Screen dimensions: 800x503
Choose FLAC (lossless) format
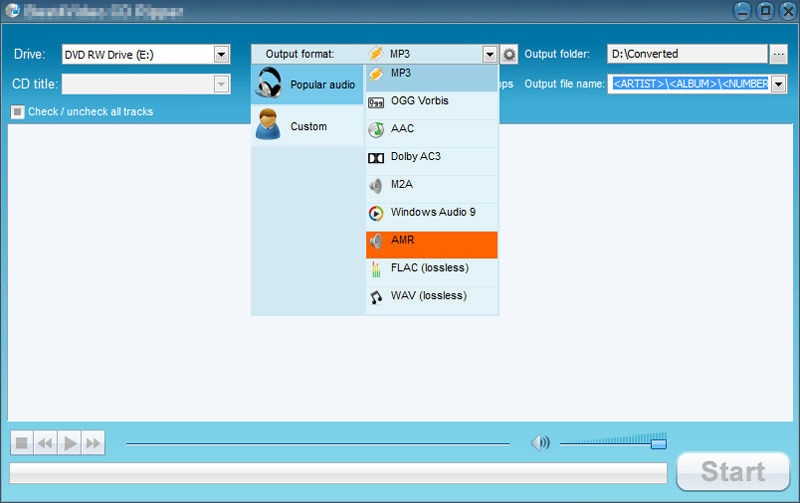[x=431, y=270]
